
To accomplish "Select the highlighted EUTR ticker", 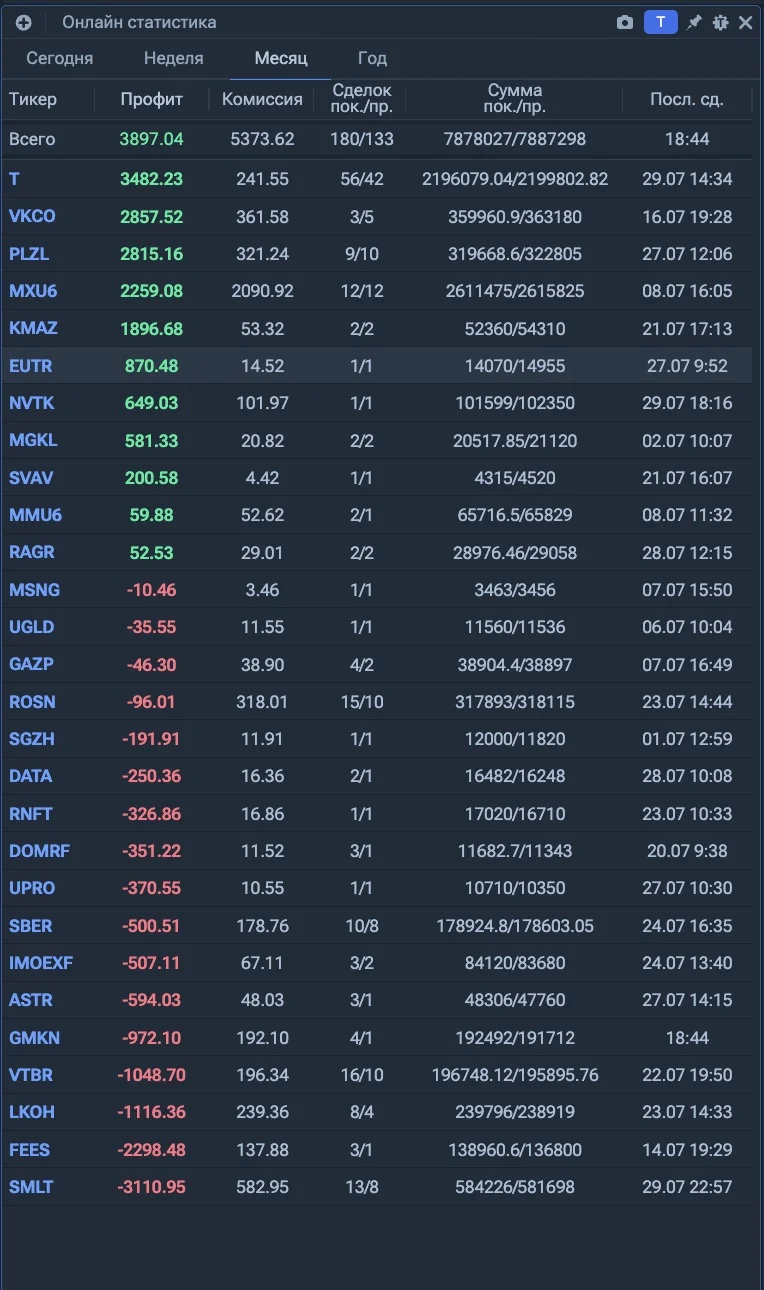I will pos(30,366).
